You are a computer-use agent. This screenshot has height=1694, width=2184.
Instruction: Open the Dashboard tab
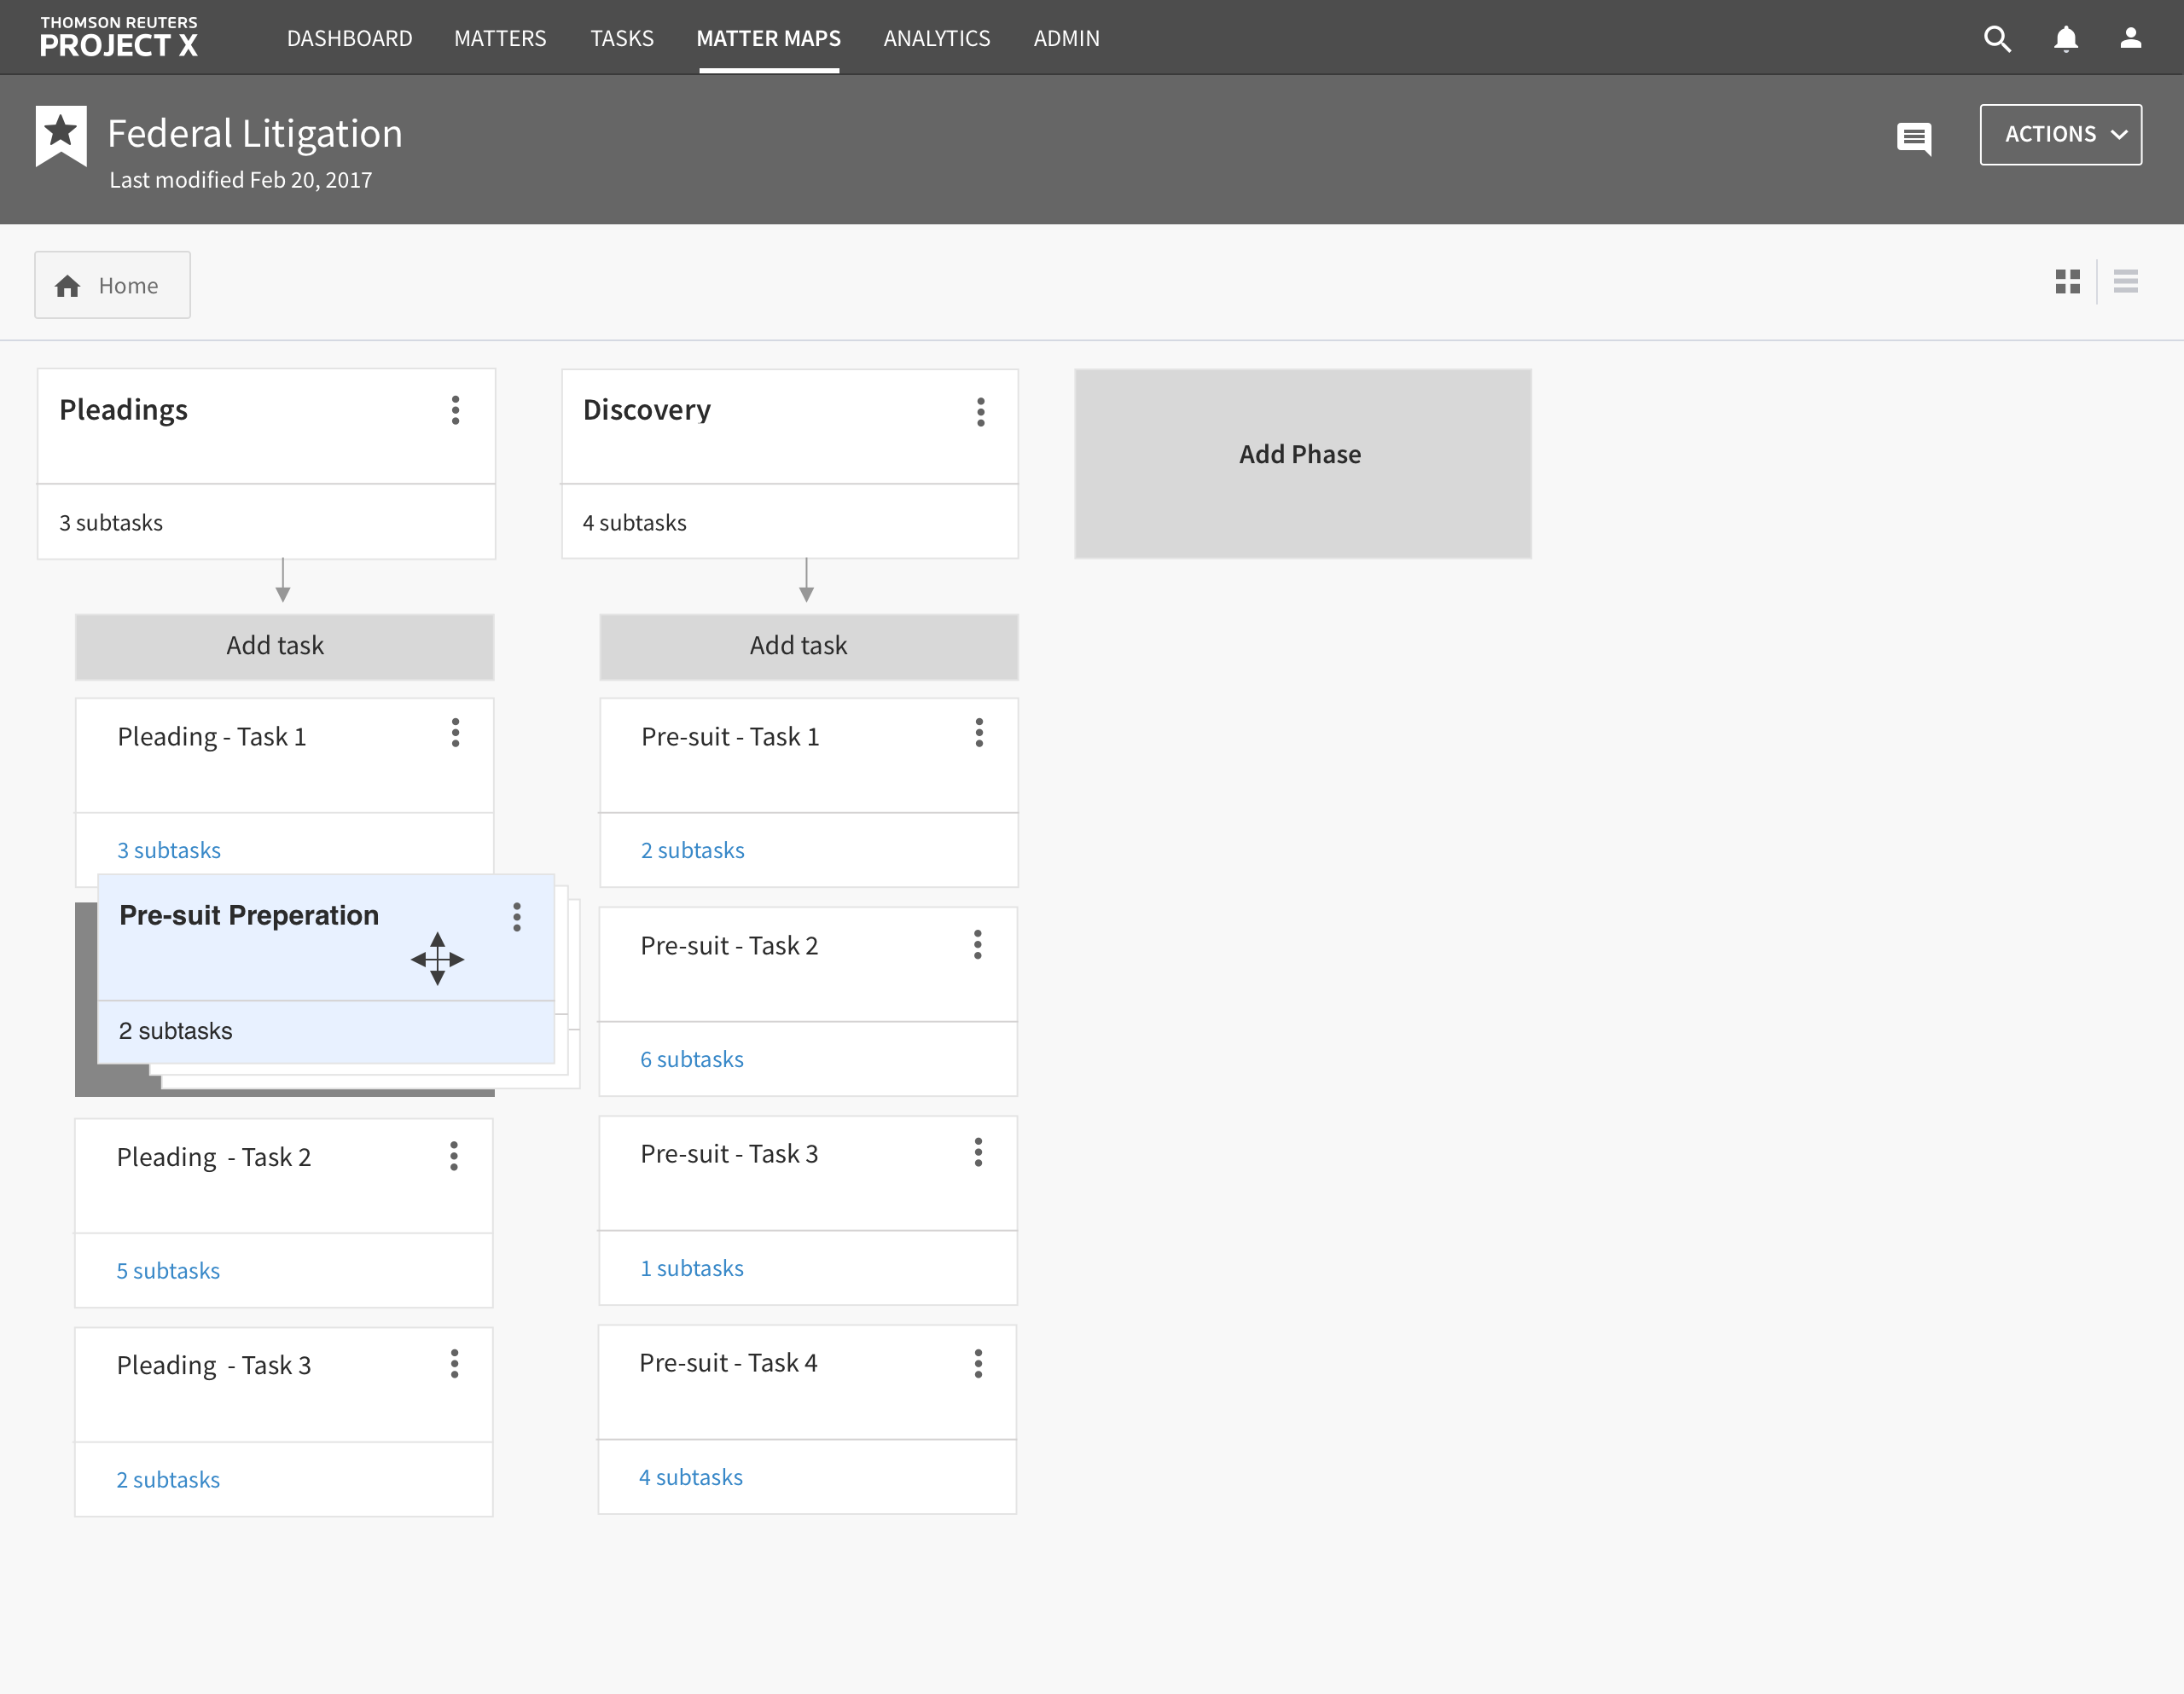pyautogui.click(x=349, y=39)
